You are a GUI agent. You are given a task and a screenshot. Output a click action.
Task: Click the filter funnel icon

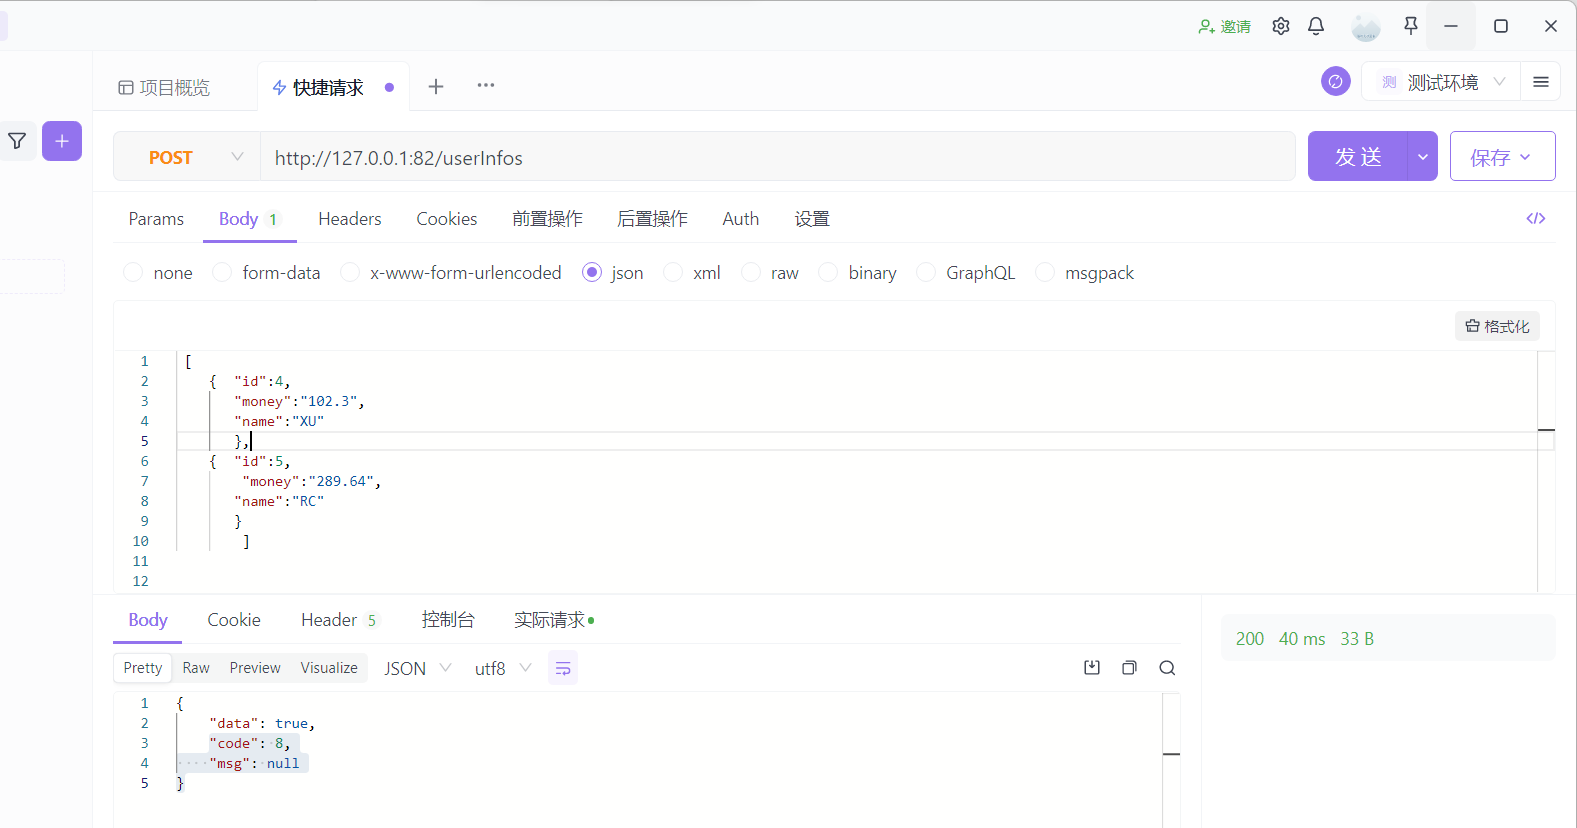pyautogui.click(x=17, y=141)
